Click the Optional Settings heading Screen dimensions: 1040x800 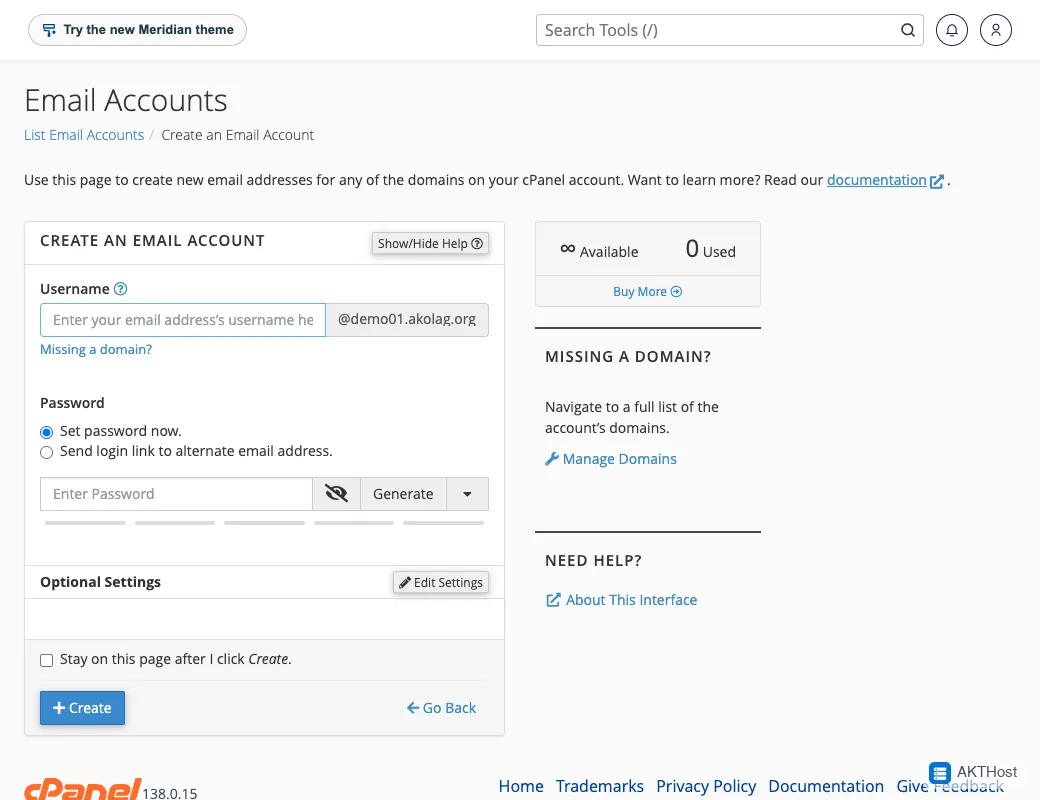100,582
